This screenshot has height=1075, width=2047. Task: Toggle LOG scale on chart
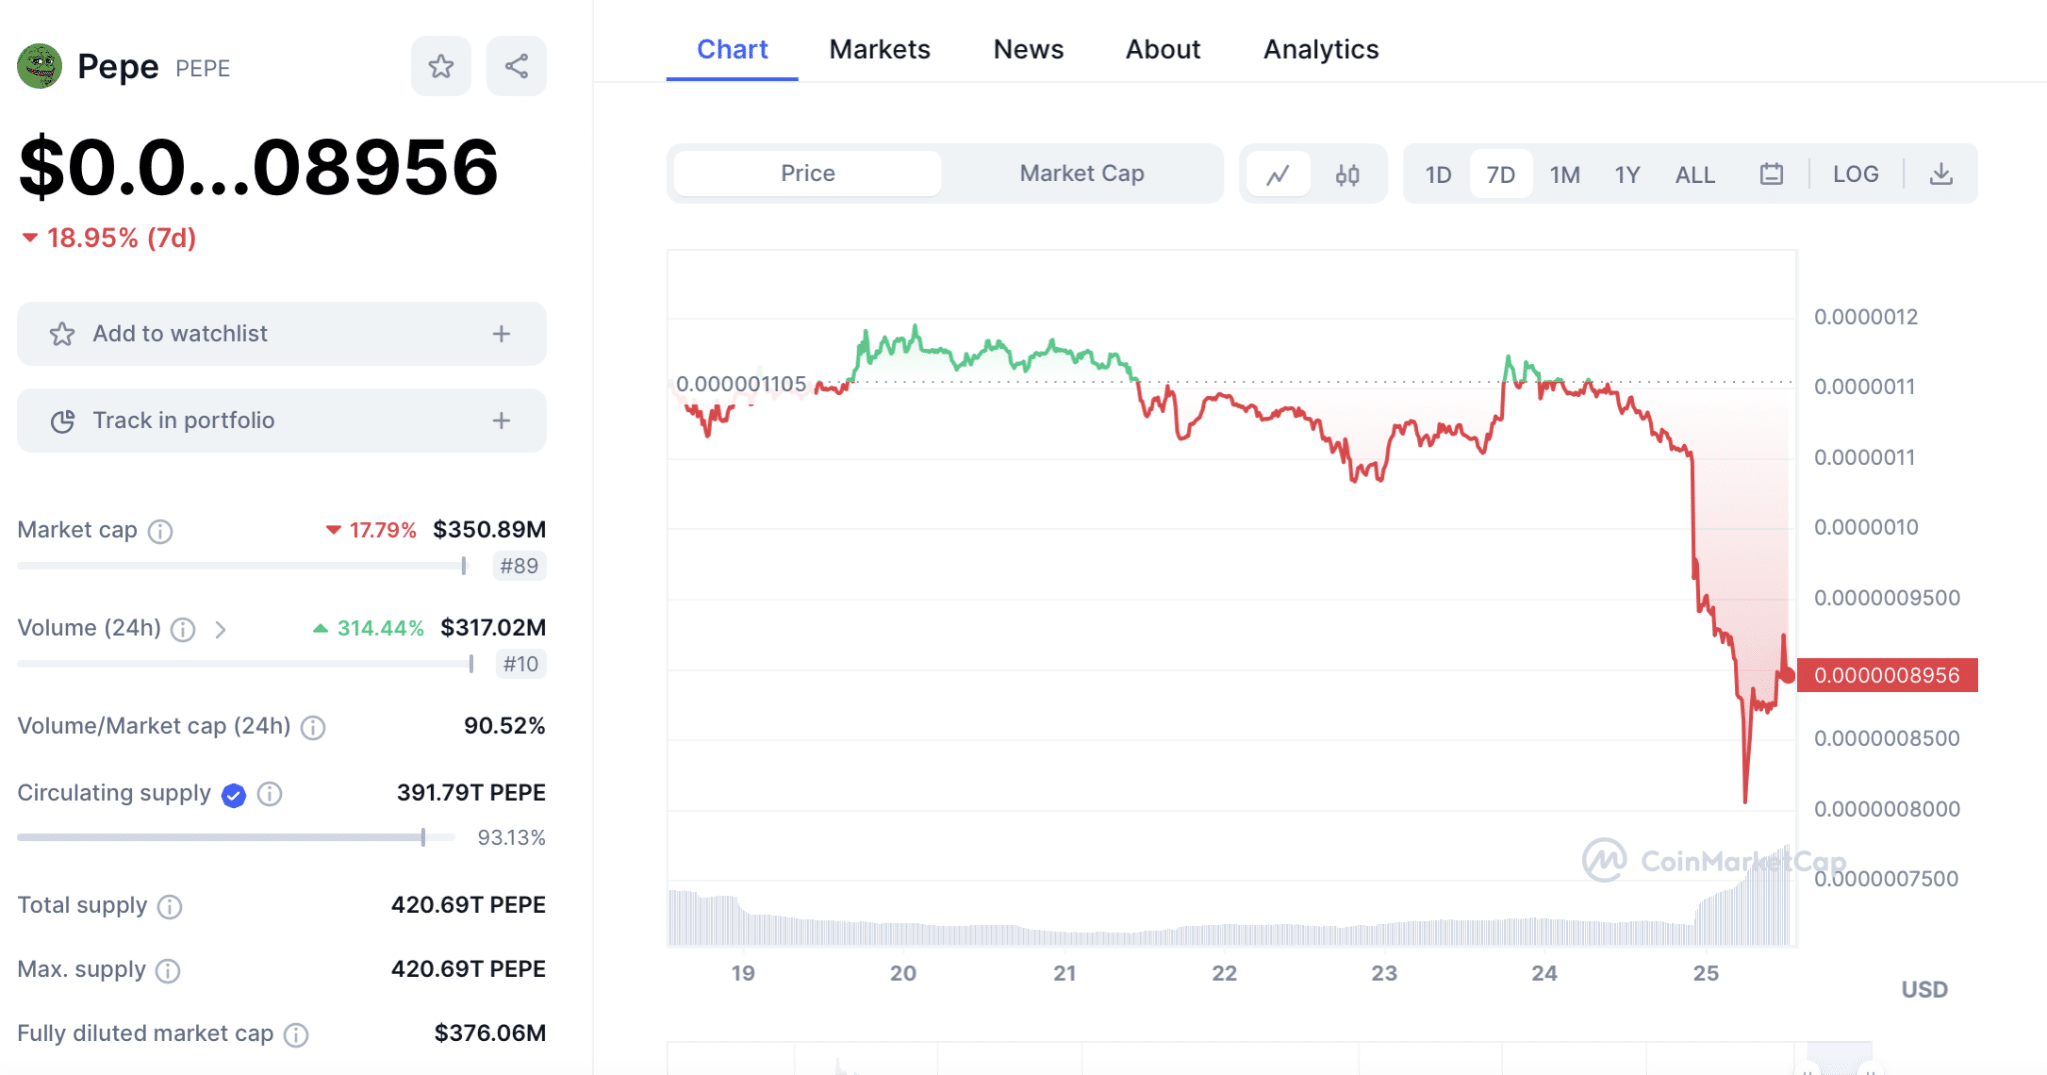pos(1855,174)
